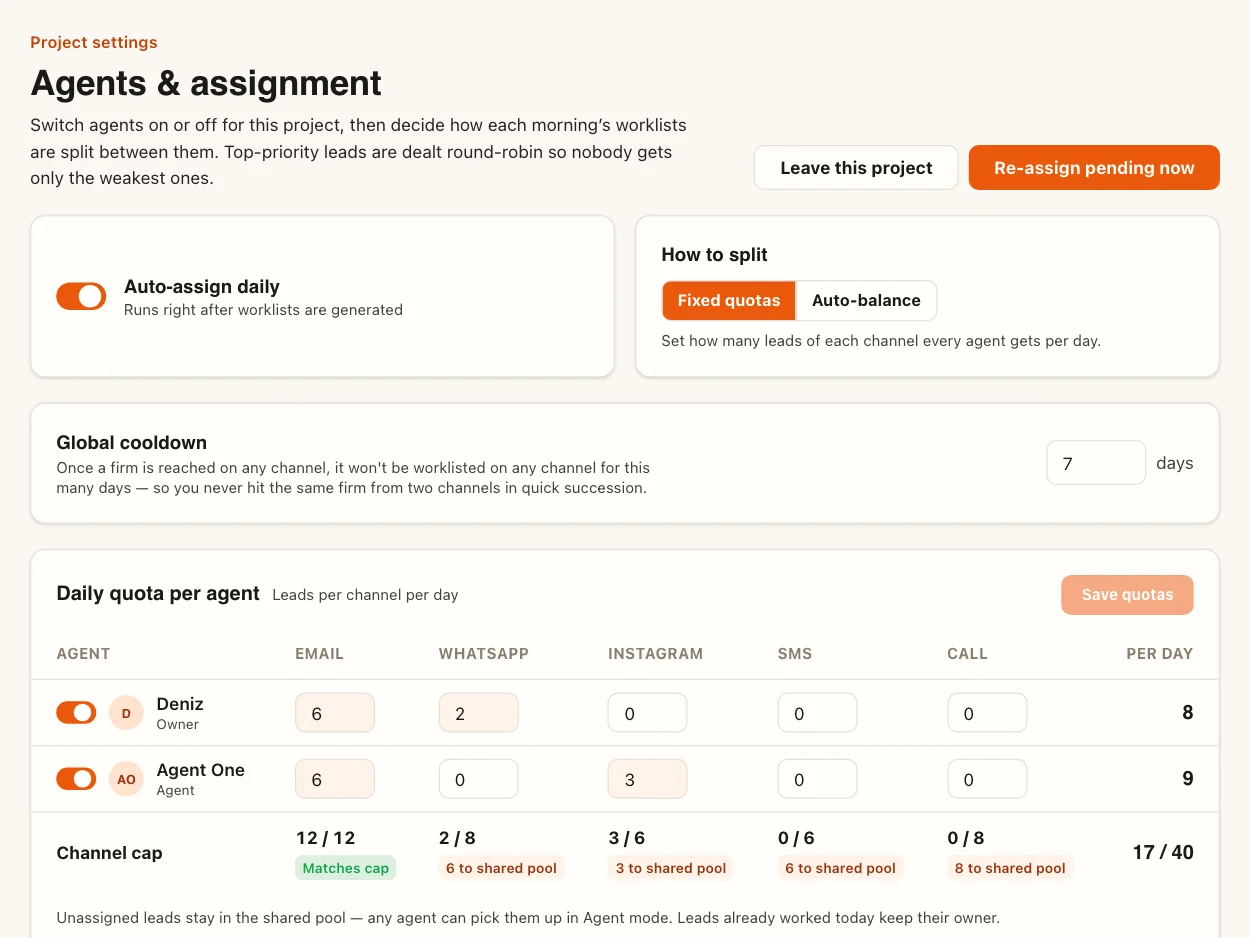Click Agent One's Instagram quota field
Screen dimensions: 1250x938
(648, 779)
